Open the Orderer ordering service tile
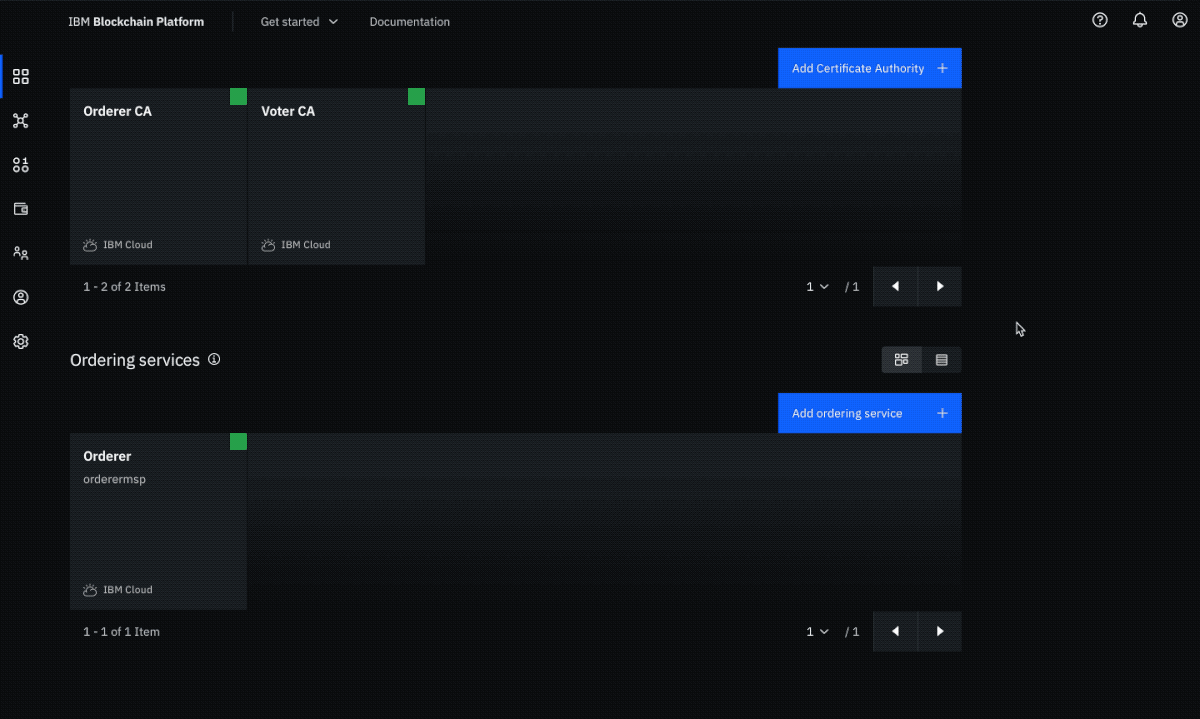Screen dimensions: 1200x719 tap(158, 521)
